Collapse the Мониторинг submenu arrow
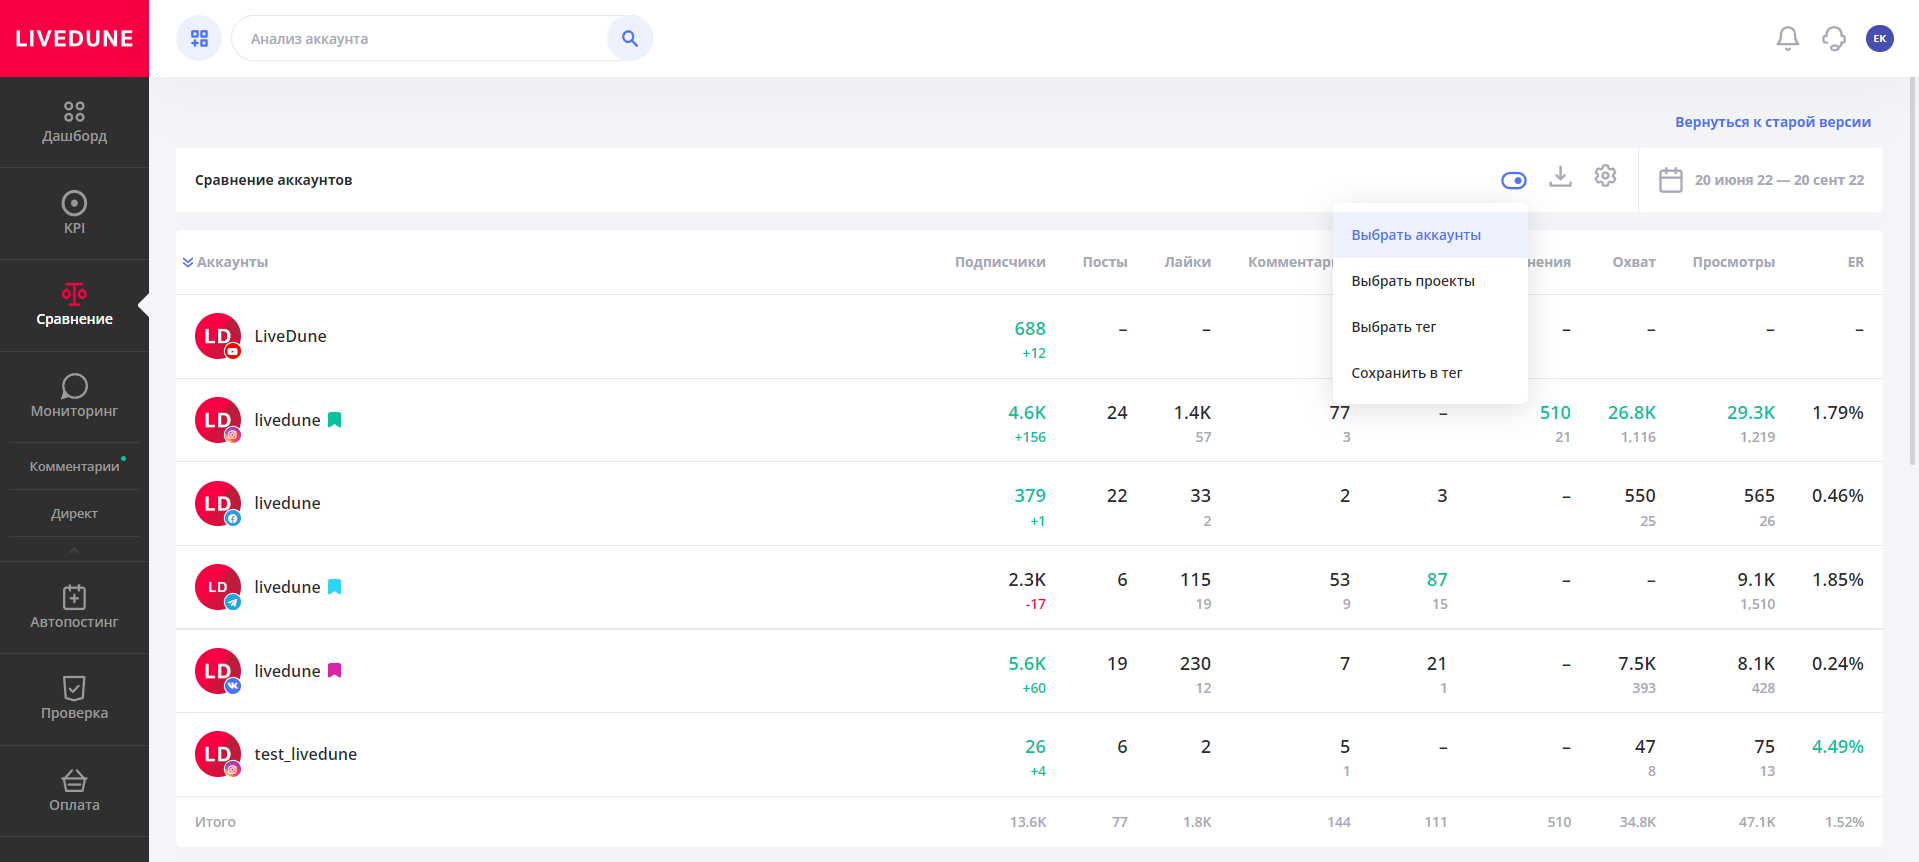This screenshot has height=862, width=1919. coord(74,550)
